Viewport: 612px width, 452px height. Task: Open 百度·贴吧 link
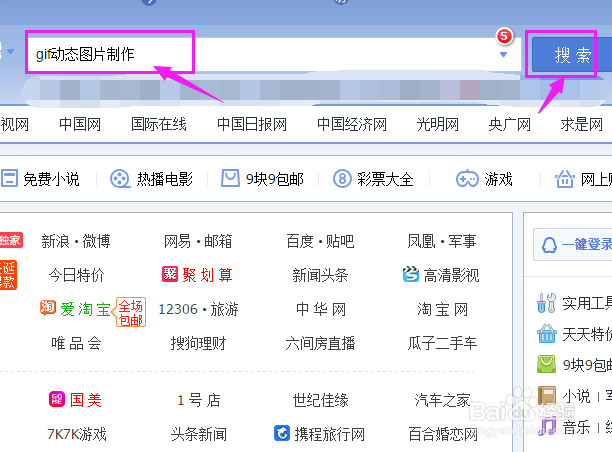(x=320, y=241)
